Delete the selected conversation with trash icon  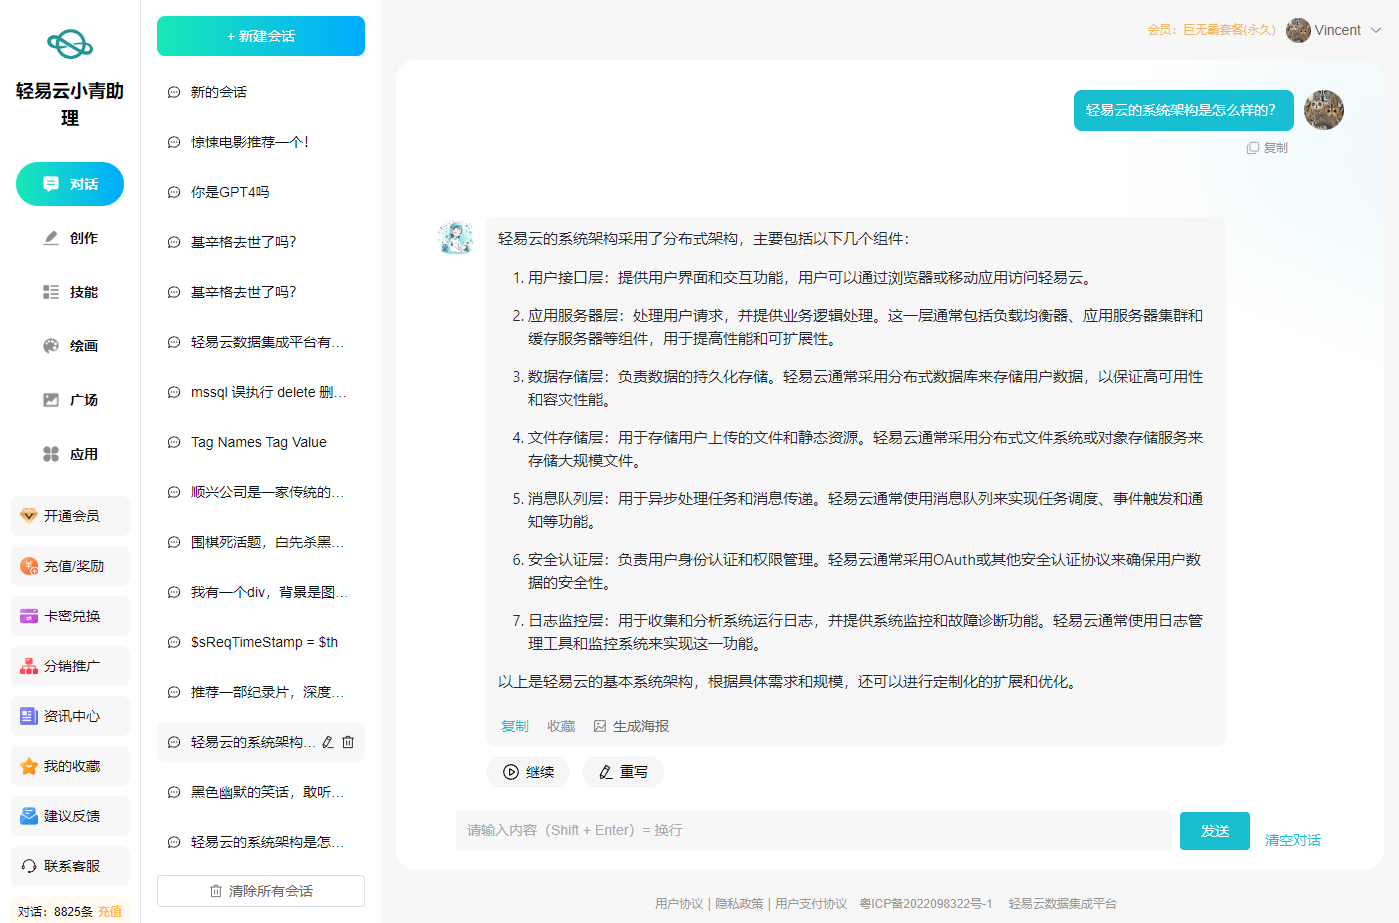coord(348,742)
